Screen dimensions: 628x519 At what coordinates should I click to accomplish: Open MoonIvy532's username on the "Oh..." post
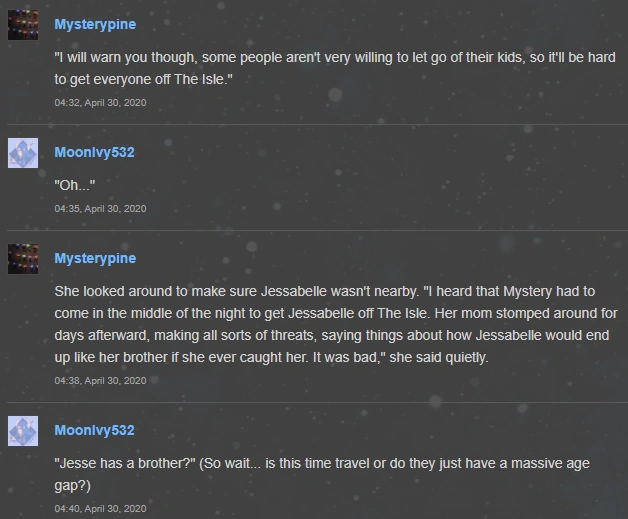tap(94, 152)
